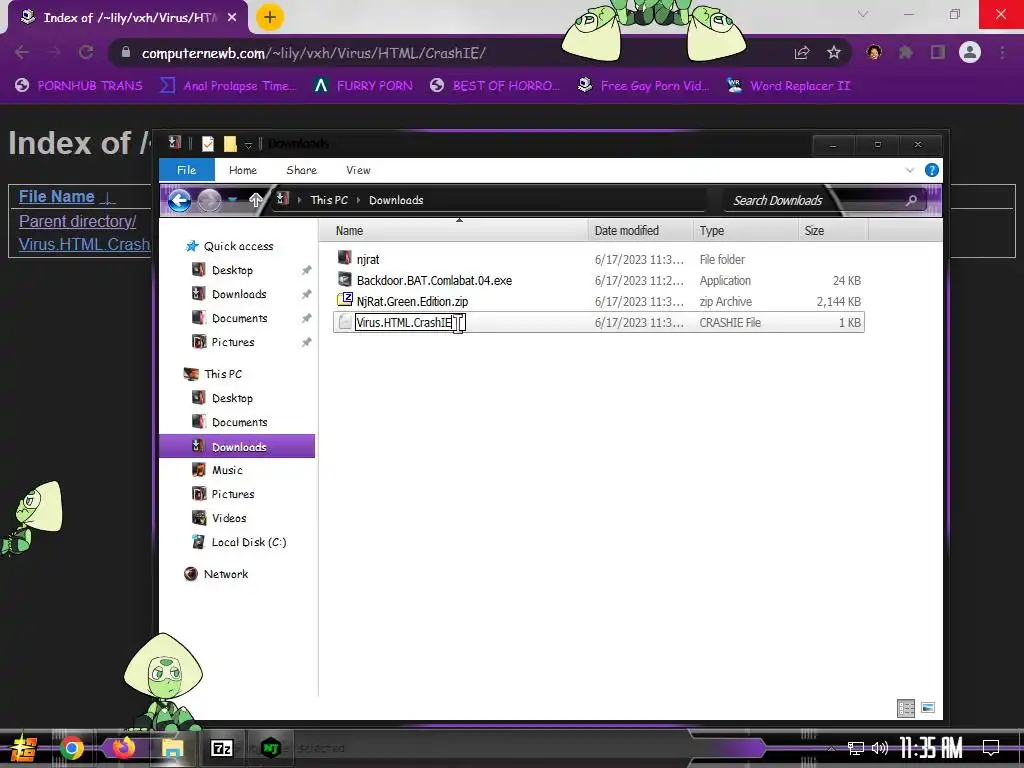The height and width of the screenshot is (768, 1024).
Task: Click quick access toolbar properties icon
Action: coord(208,144)
